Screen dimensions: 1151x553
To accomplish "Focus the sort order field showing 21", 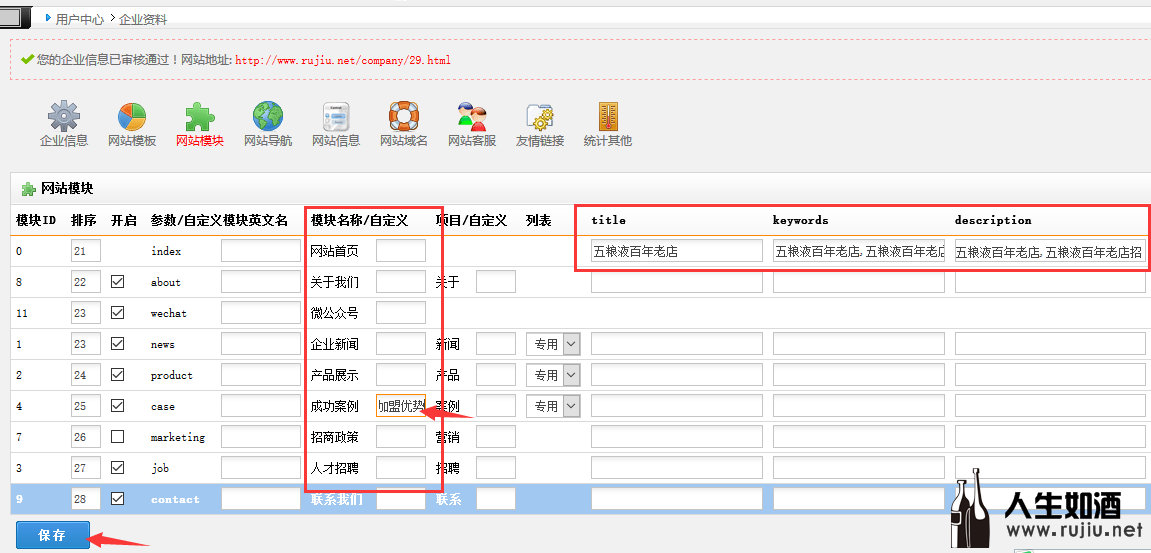I will pyautogui.click(x=85, y=251).
